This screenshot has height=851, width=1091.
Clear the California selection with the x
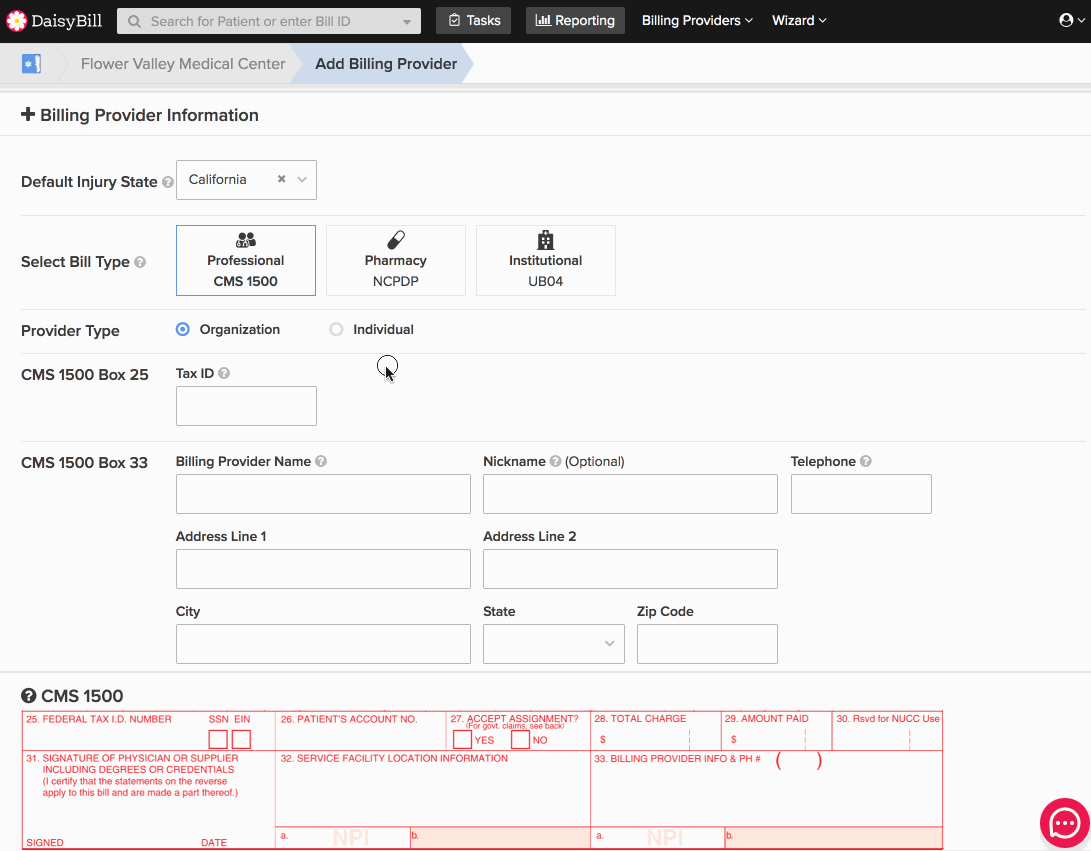(282, 179)
